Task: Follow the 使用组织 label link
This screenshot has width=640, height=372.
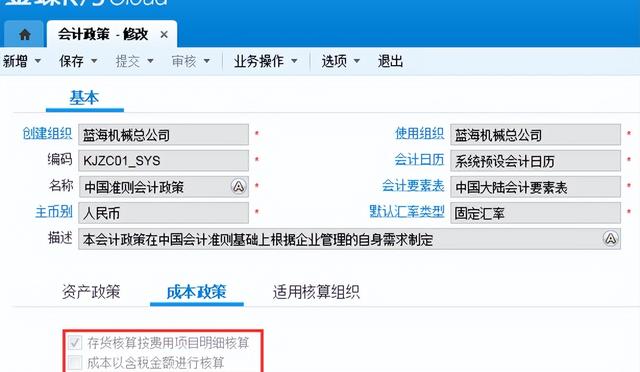Action: [419, 134]
